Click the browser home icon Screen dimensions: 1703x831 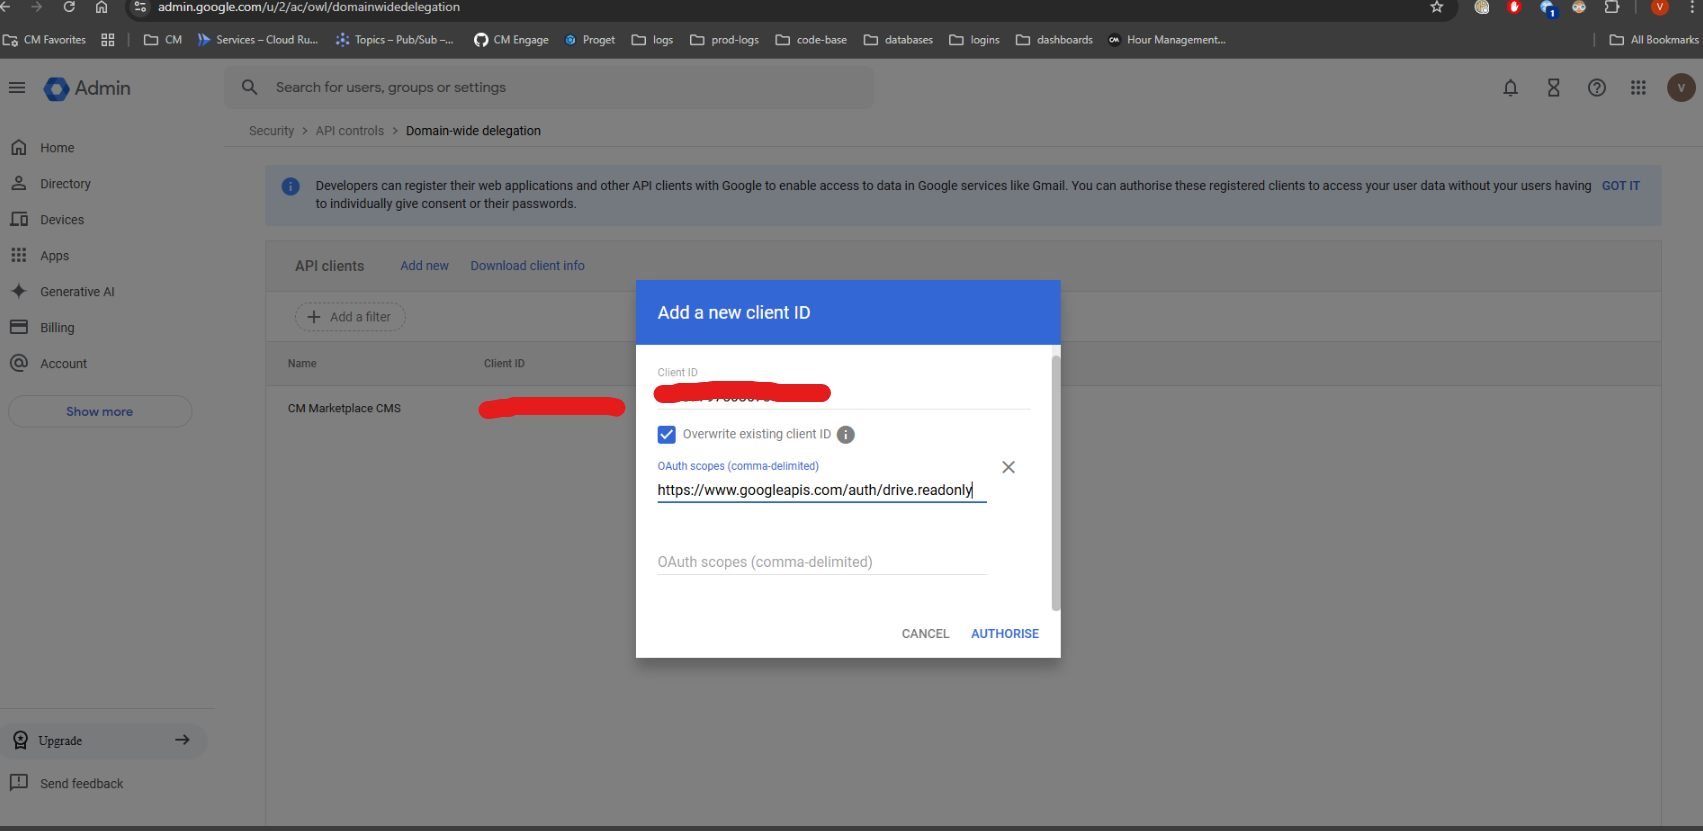tap(101, 7)
